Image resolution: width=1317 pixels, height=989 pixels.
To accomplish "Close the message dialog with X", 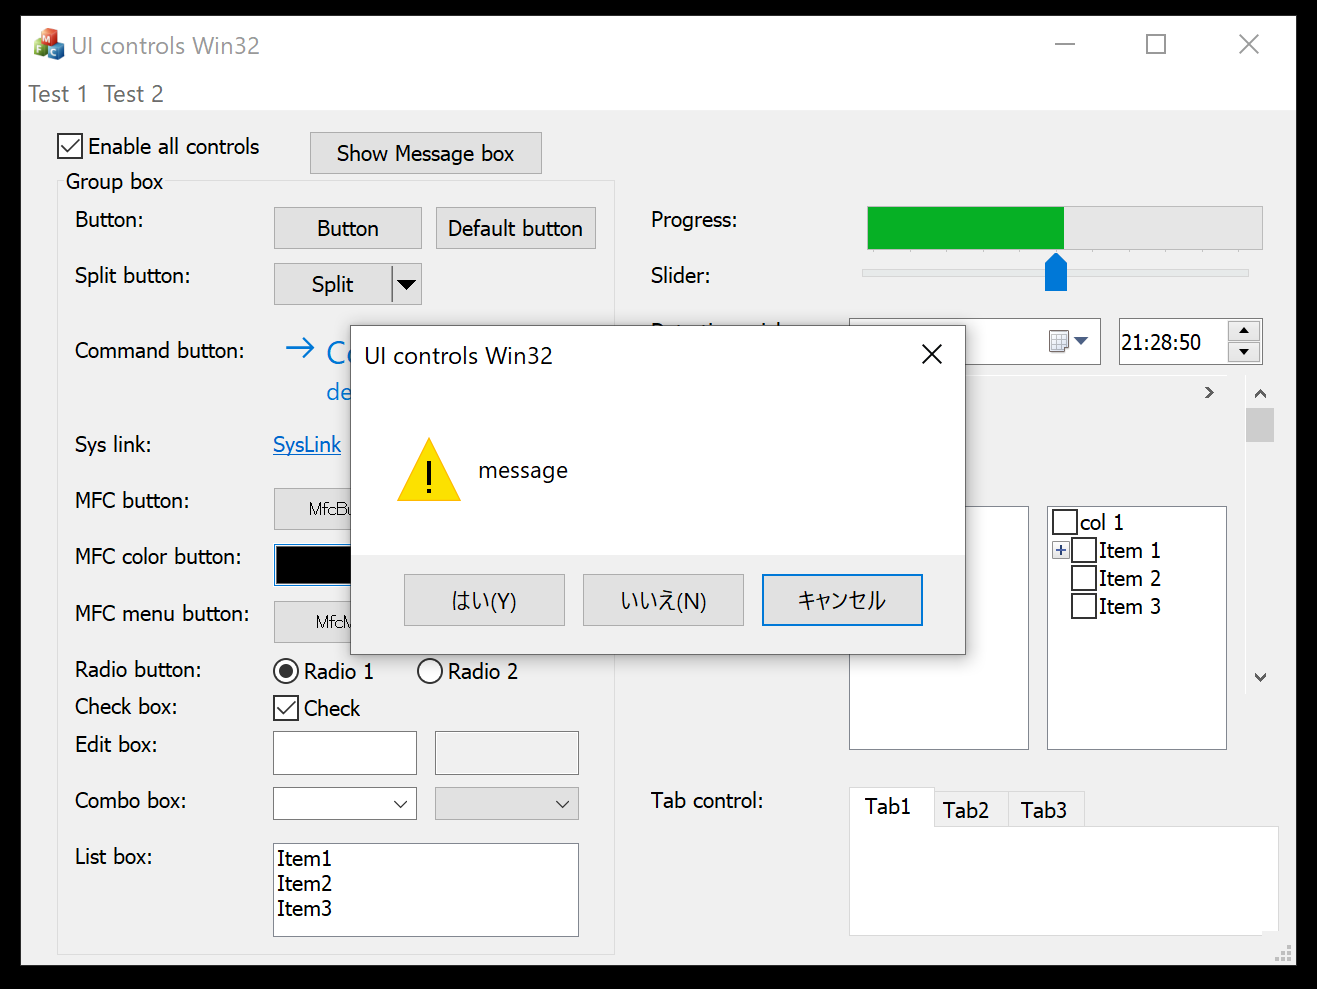I will click(x=932, y=354).
